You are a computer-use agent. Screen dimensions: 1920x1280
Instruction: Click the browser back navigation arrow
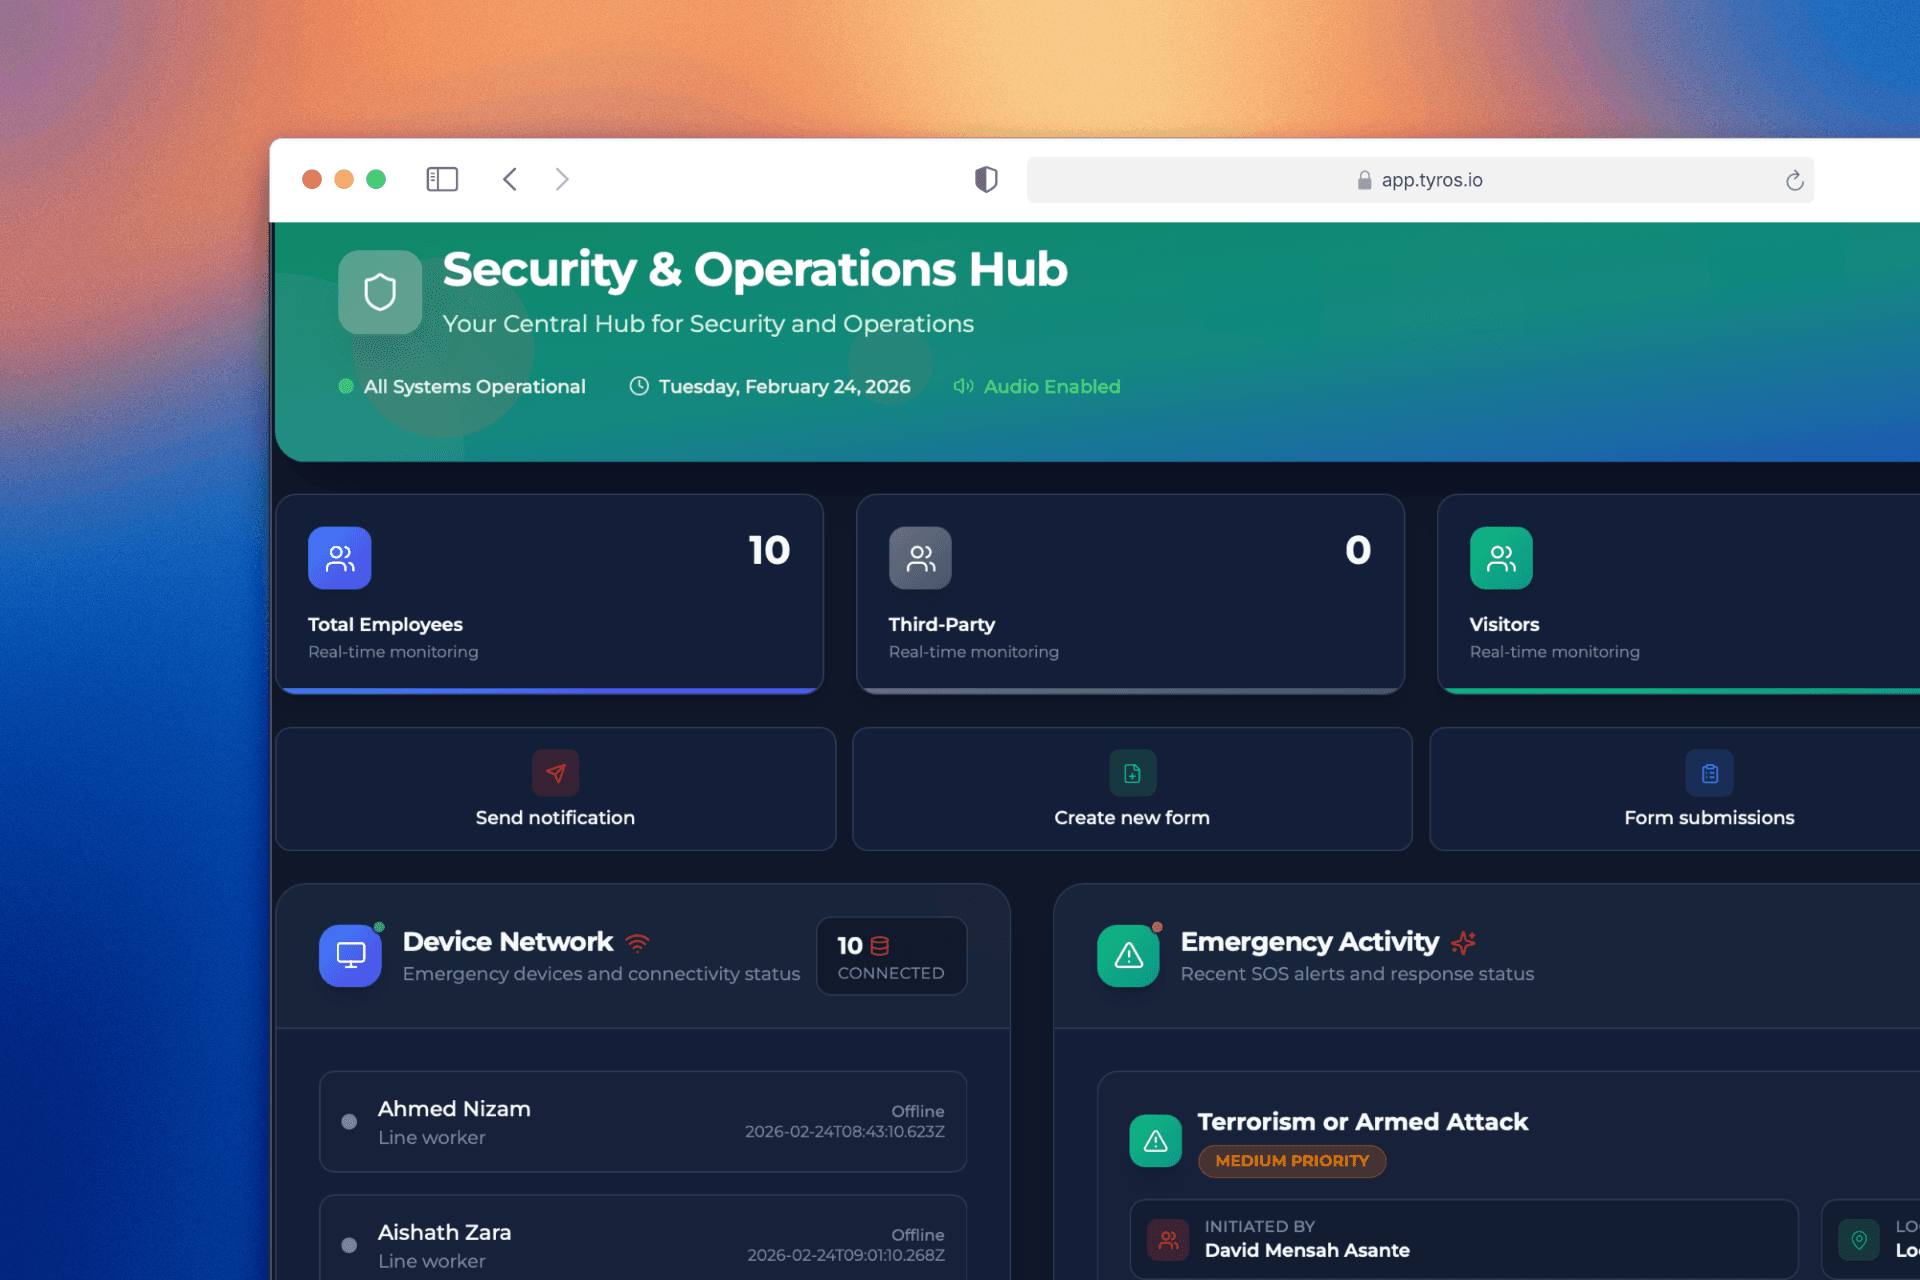[510, 179]
